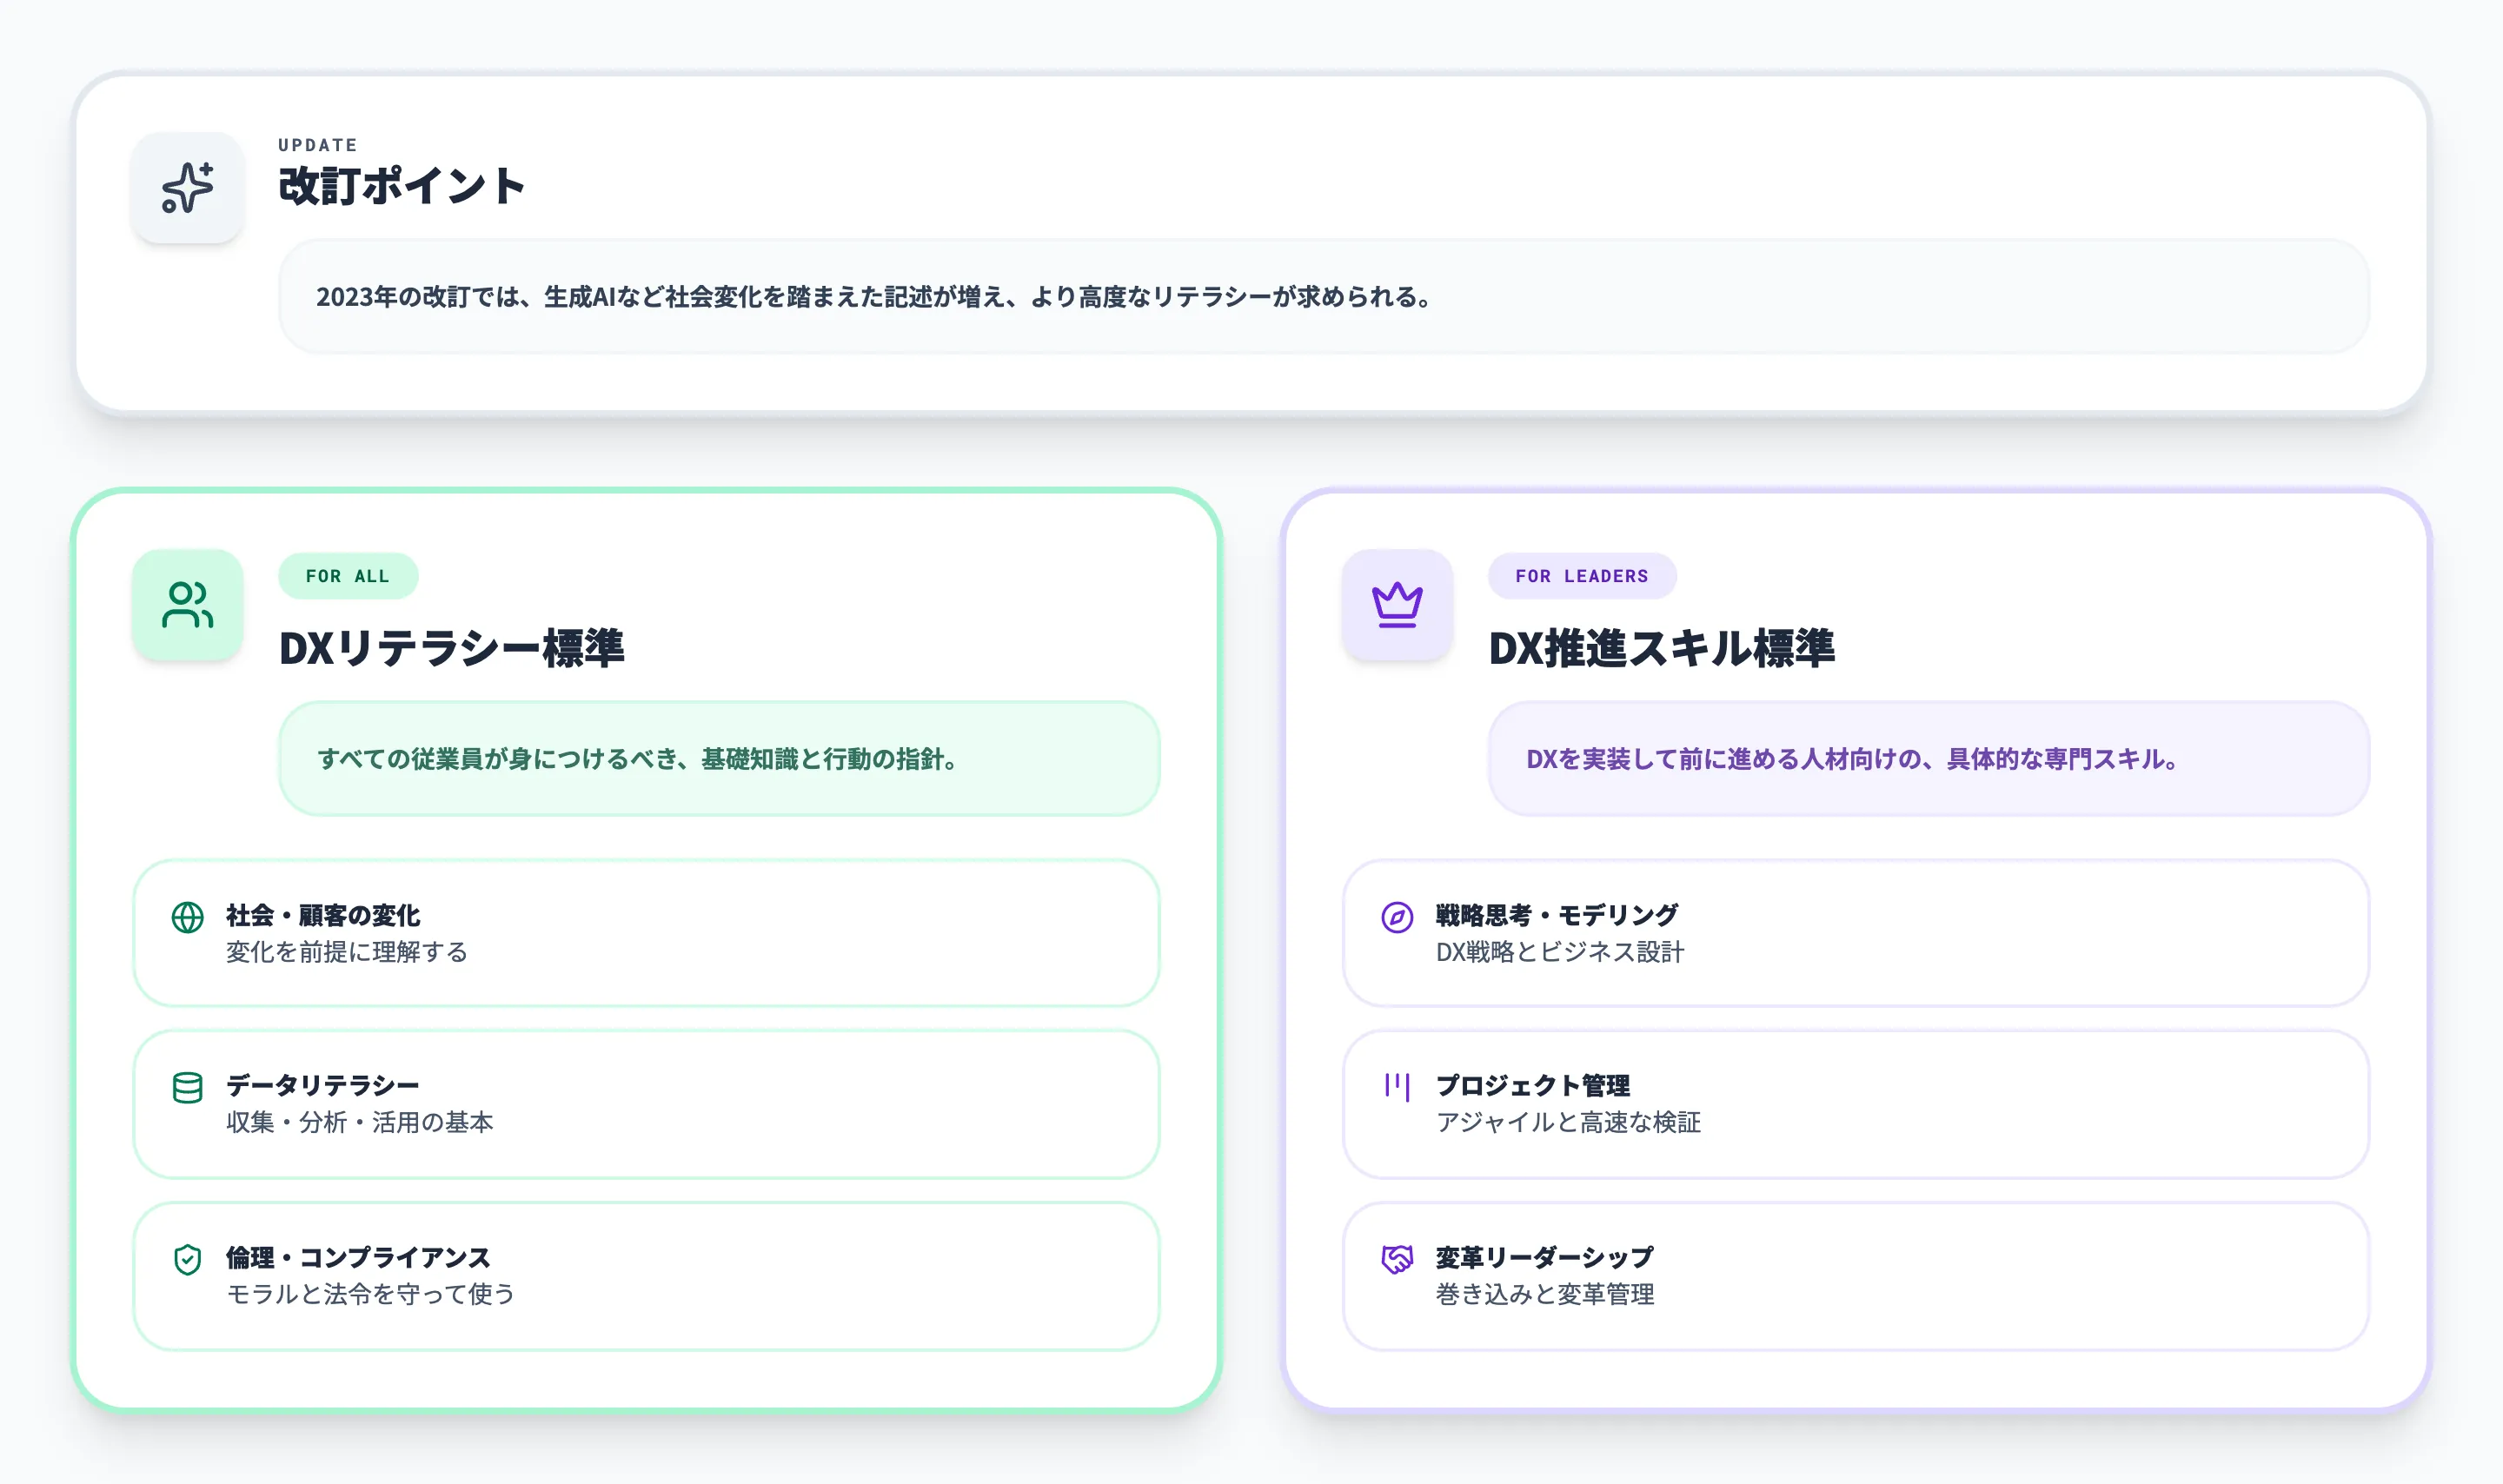This screenshot has height=1484, width=2503.
Task: Toggle the FOR LEADERS badge
Action: [1582, 576]
